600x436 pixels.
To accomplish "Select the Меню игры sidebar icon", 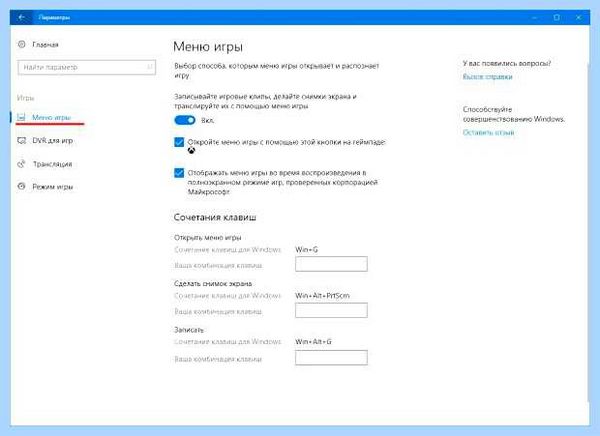I will click(21, 117).
